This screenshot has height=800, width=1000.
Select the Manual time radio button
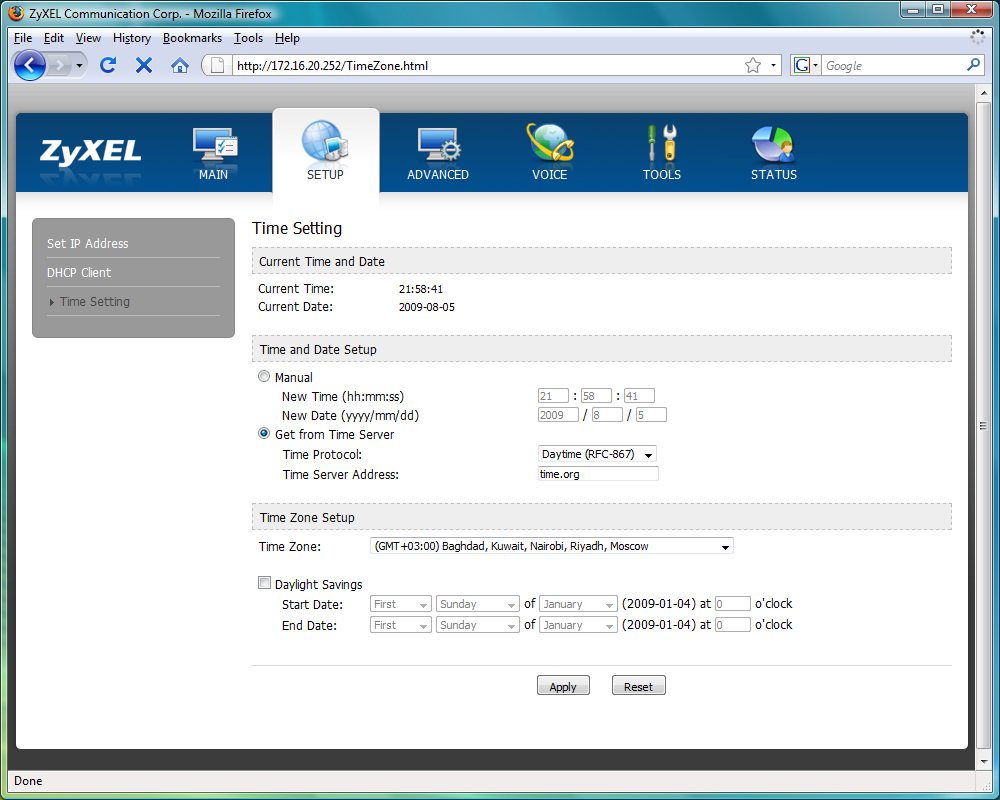pos(264,376)
